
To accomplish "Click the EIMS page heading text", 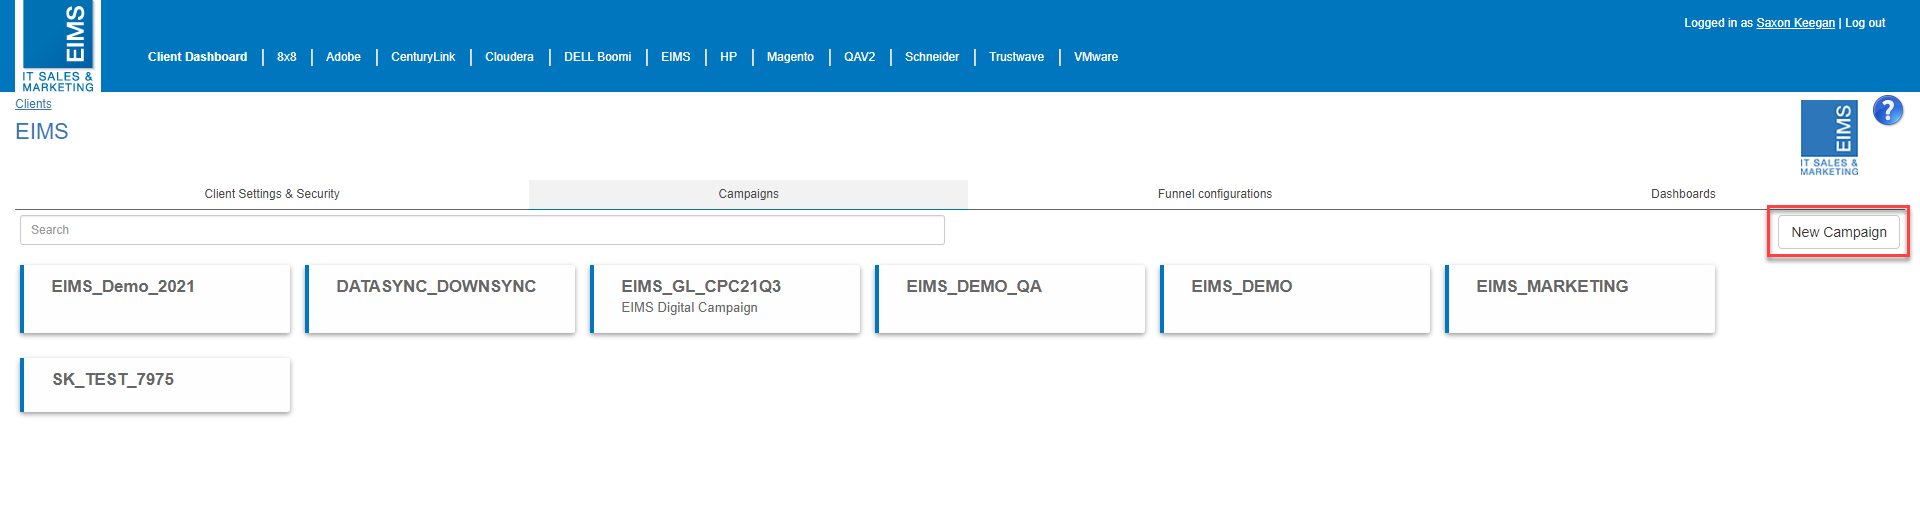I will [x=42, y=132].
